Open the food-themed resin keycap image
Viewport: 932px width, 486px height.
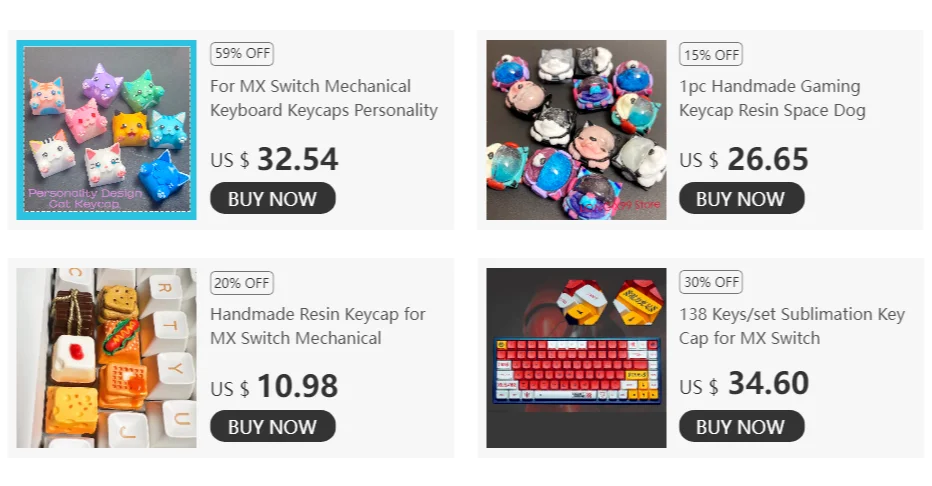[106, 358]
